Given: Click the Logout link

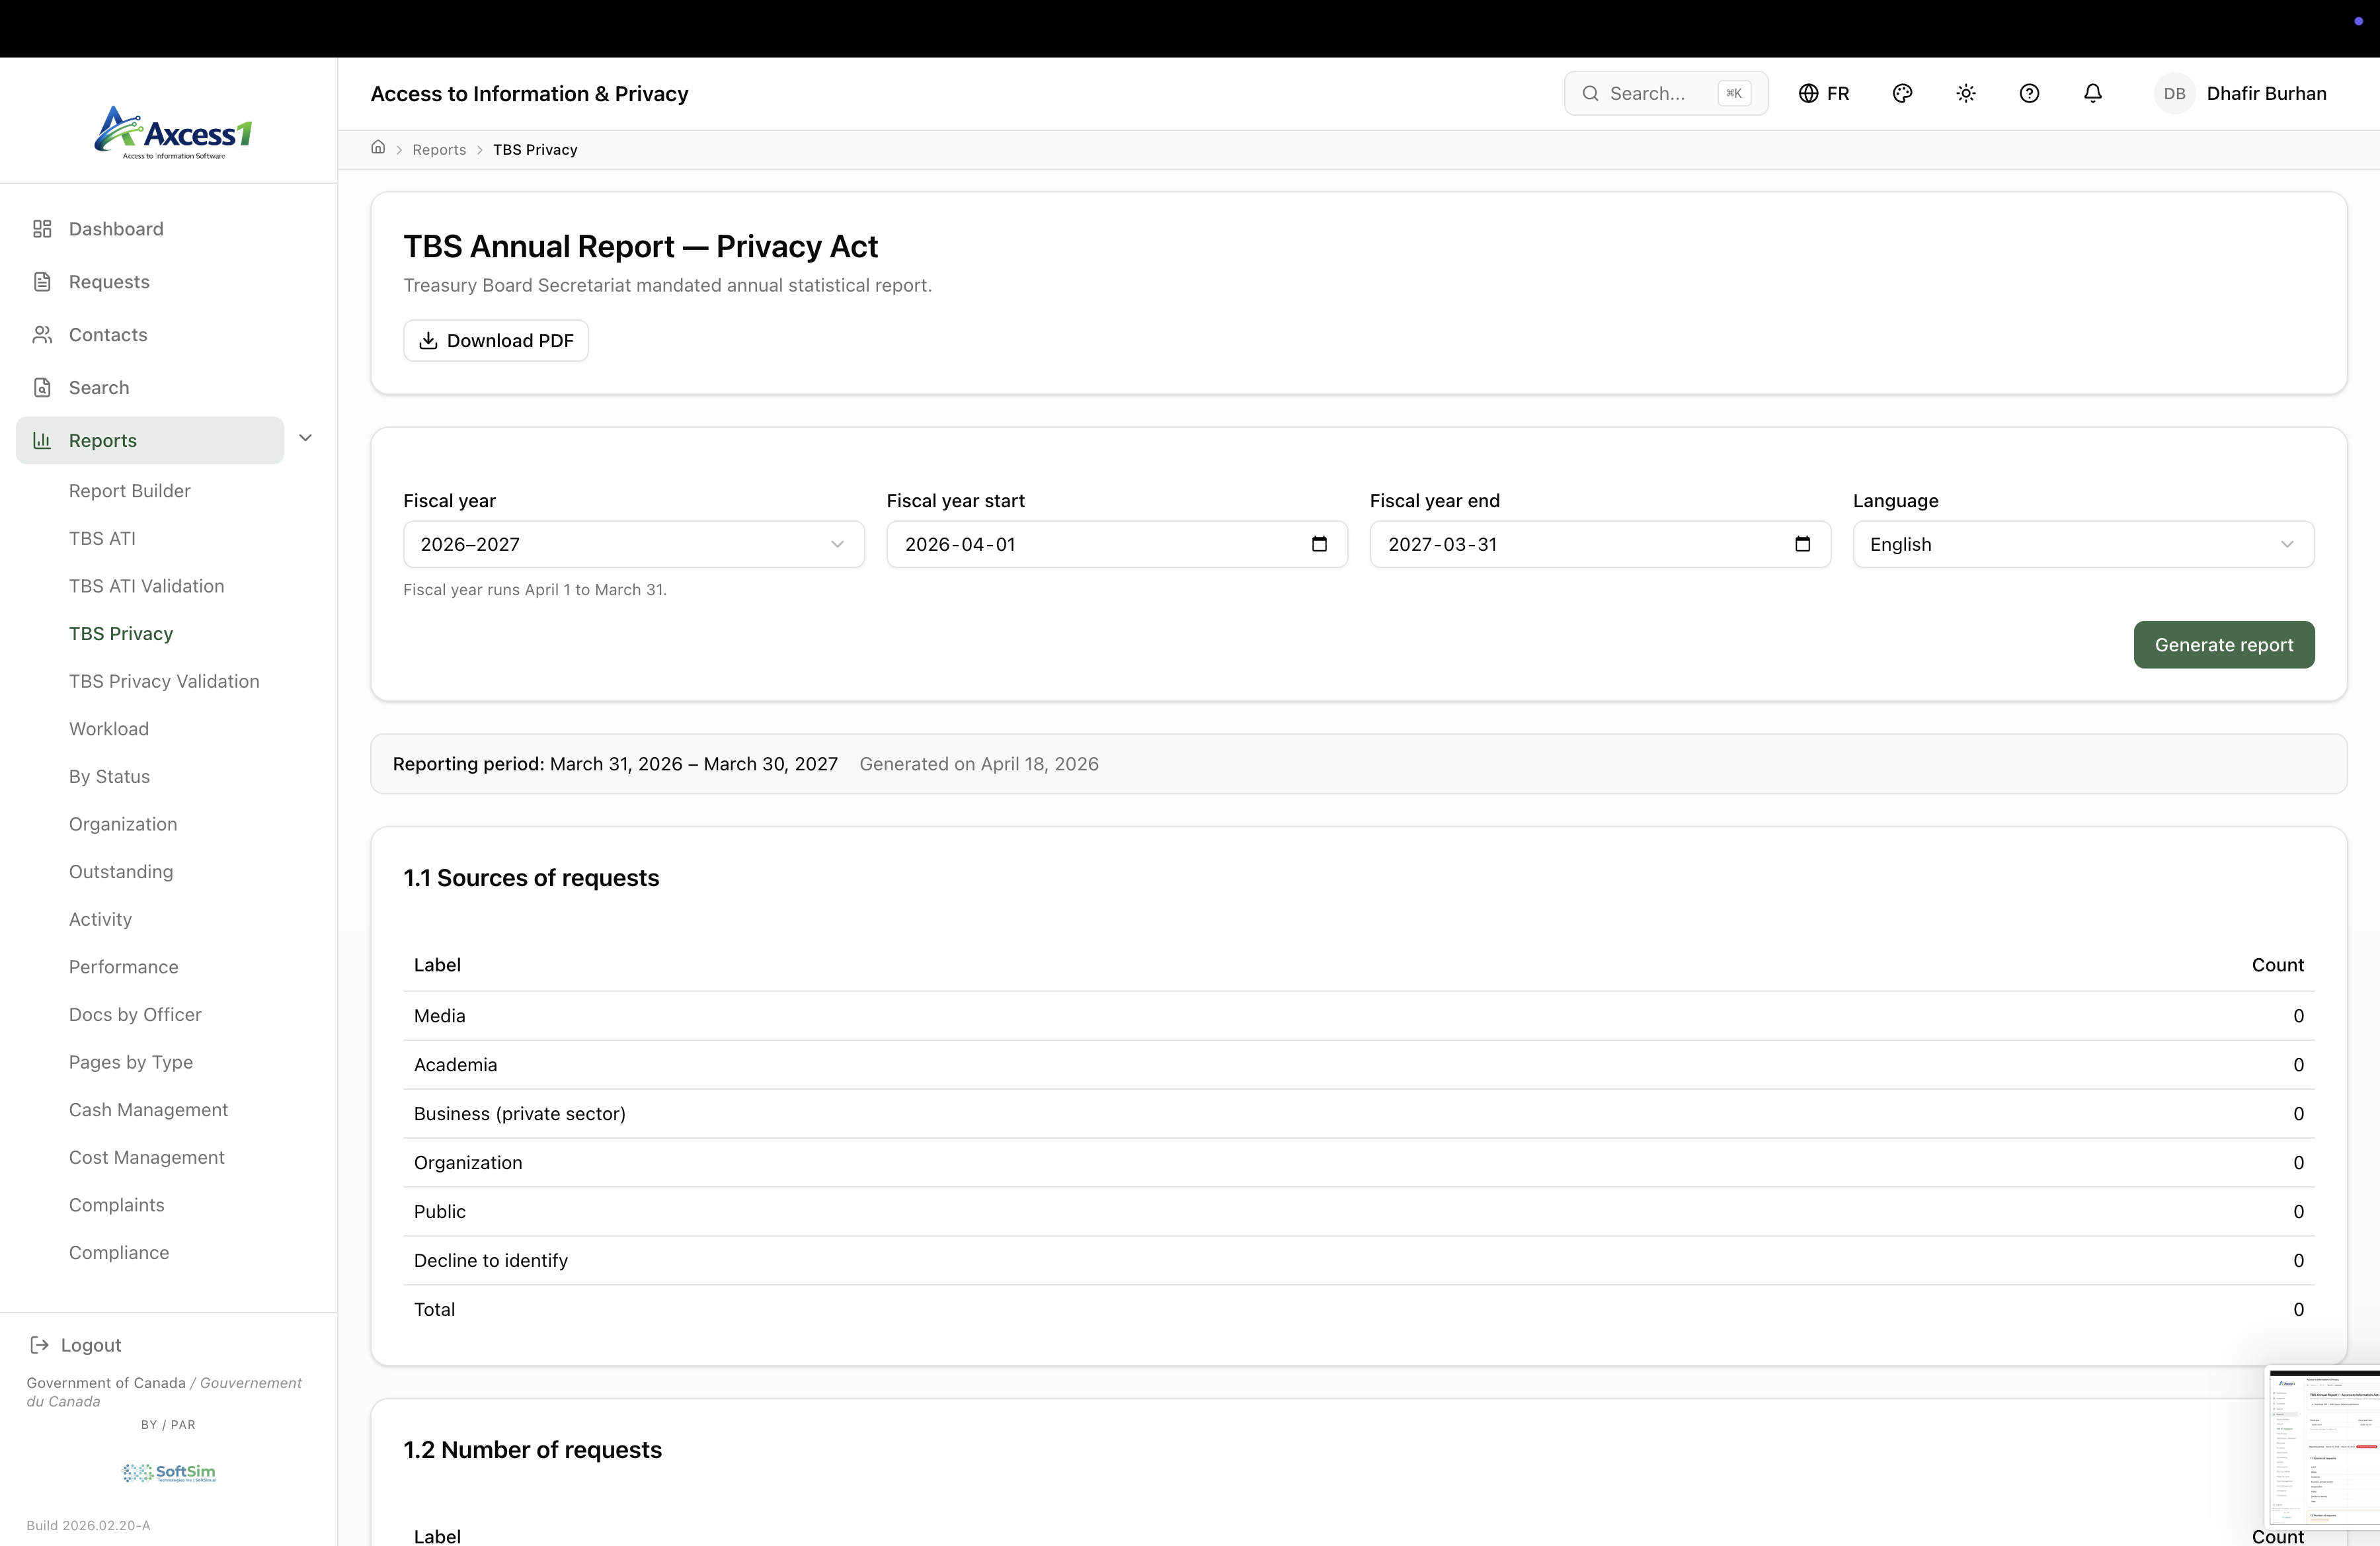Looking at the screenshot, I should [x=90, y=1345].
